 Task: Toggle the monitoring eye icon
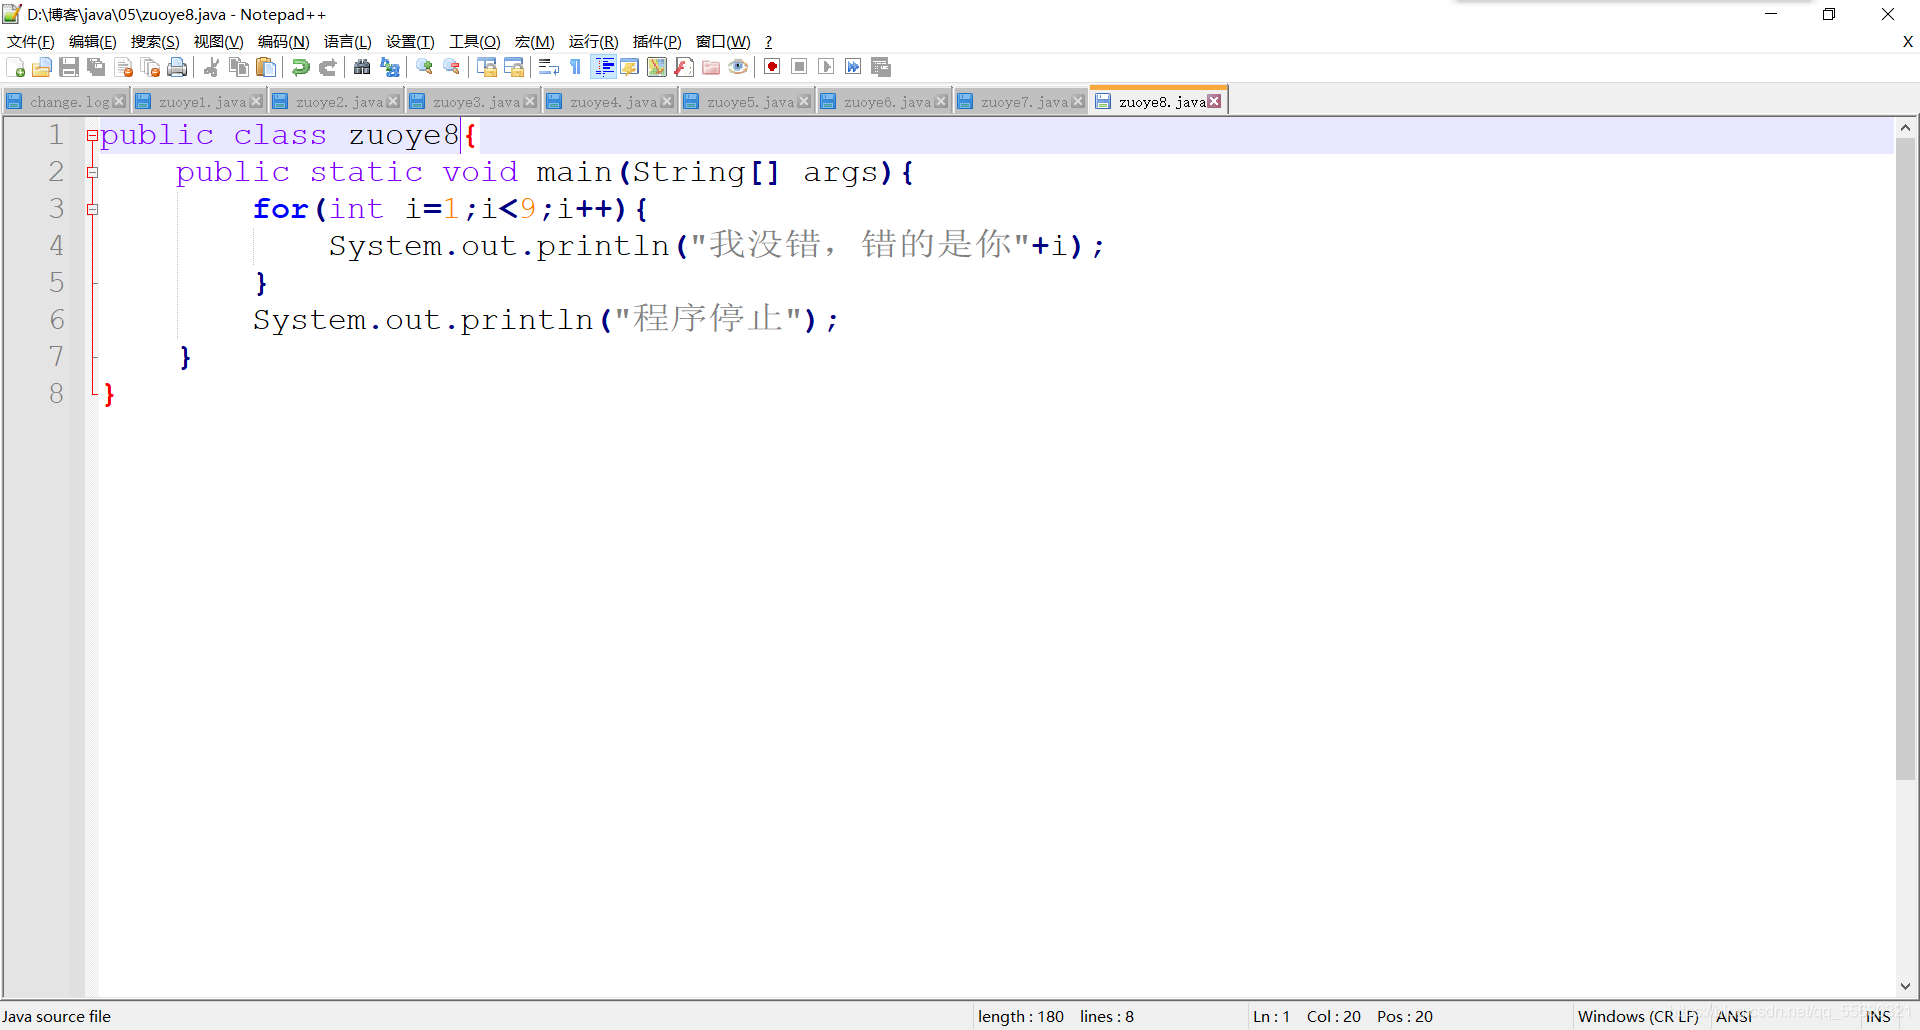(x=738, y=67)
